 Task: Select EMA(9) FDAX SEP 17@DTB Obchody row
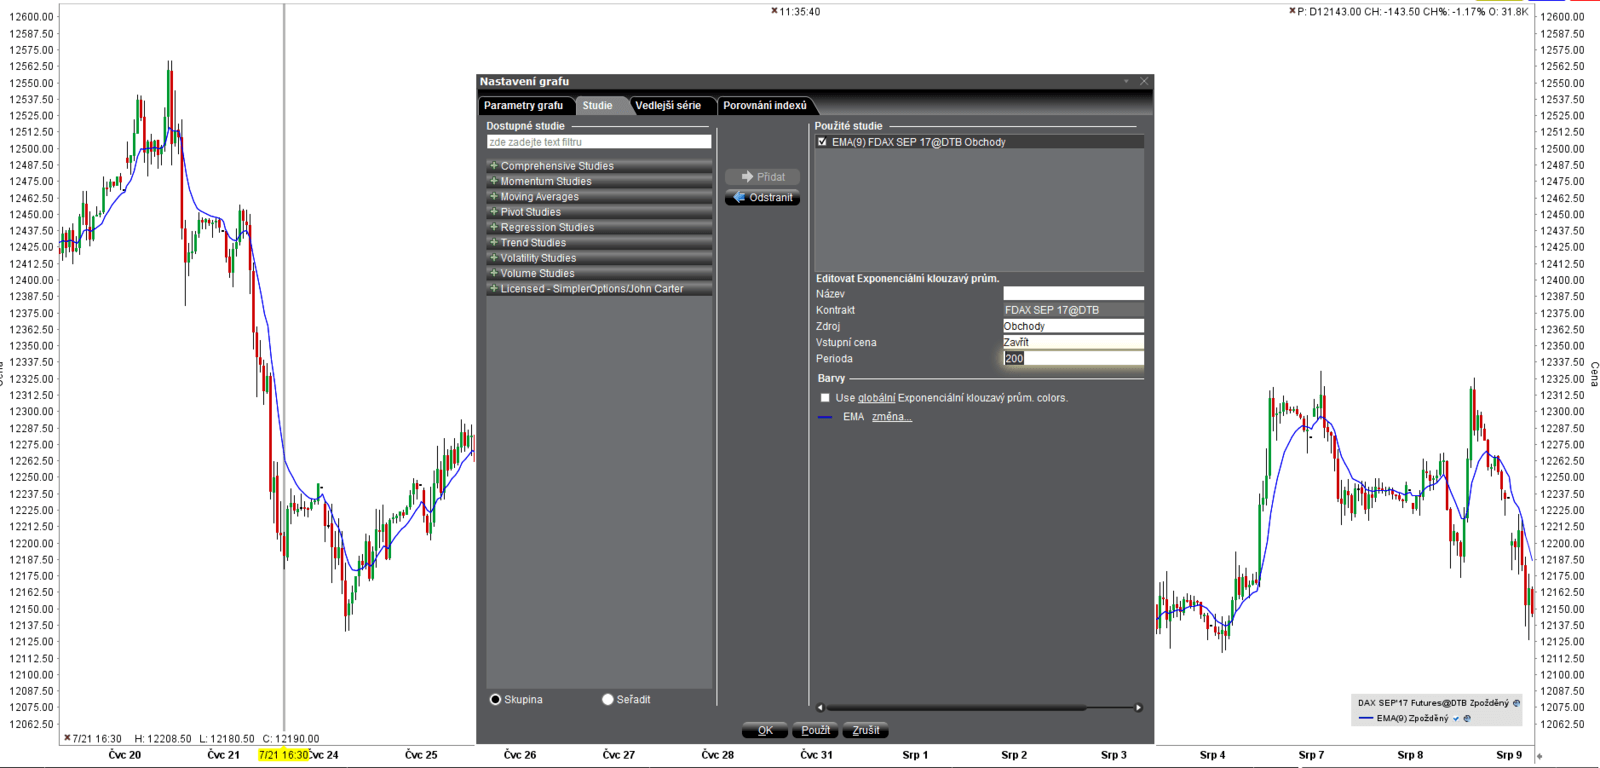click(x=979, y=142)
